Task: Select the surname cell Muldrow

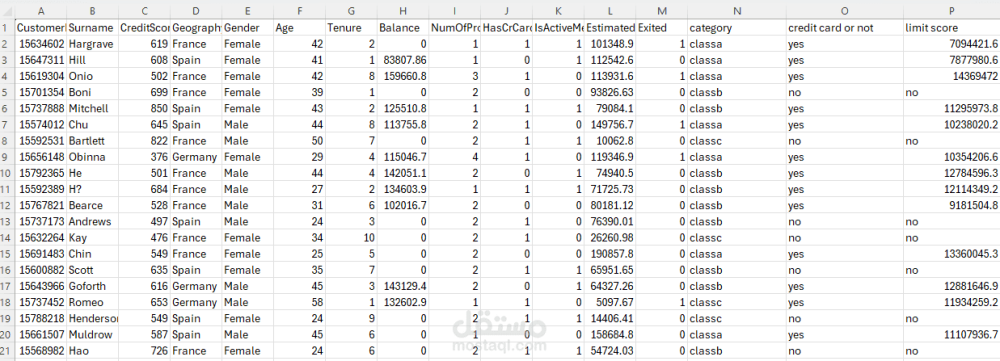Action: (x=92, y=335)
